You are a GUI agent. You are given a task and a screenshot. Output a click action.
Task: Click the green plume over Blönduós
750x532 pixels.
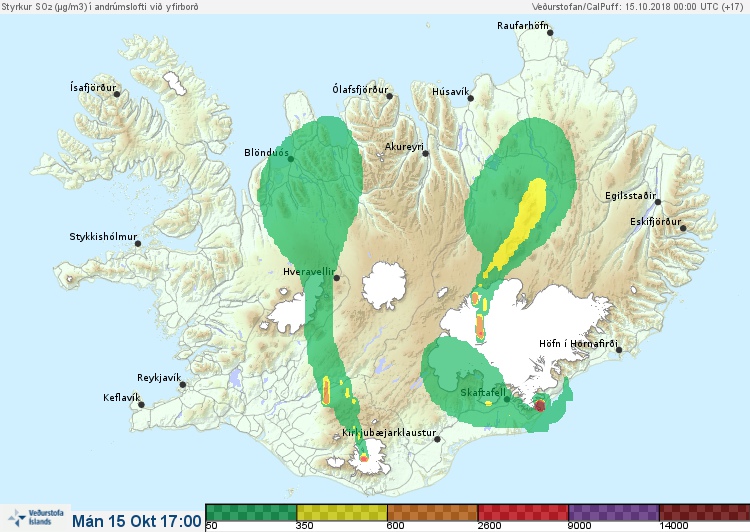click(309, 191)
